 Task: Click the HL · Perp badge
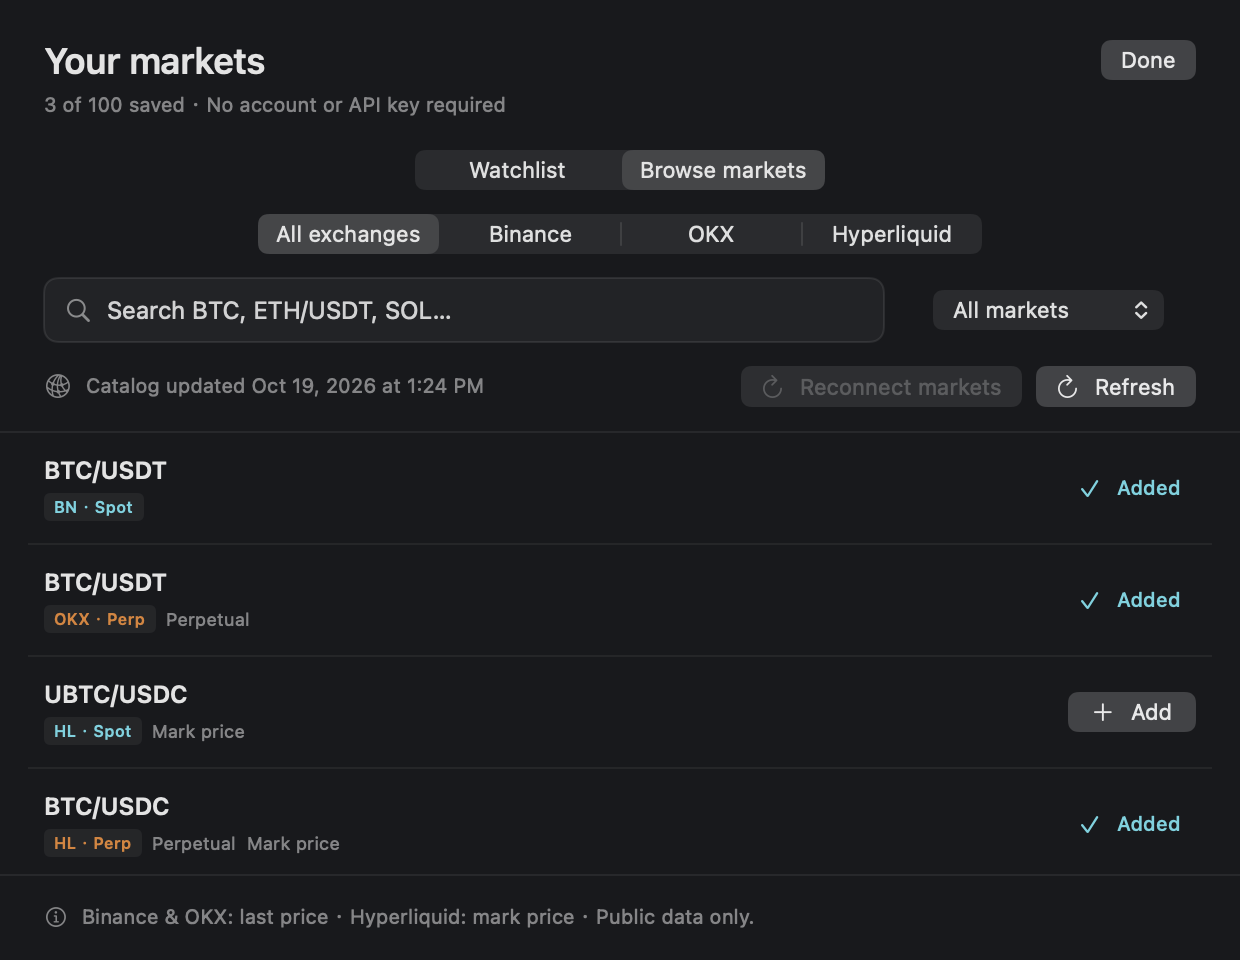click(x=93, y=843)
